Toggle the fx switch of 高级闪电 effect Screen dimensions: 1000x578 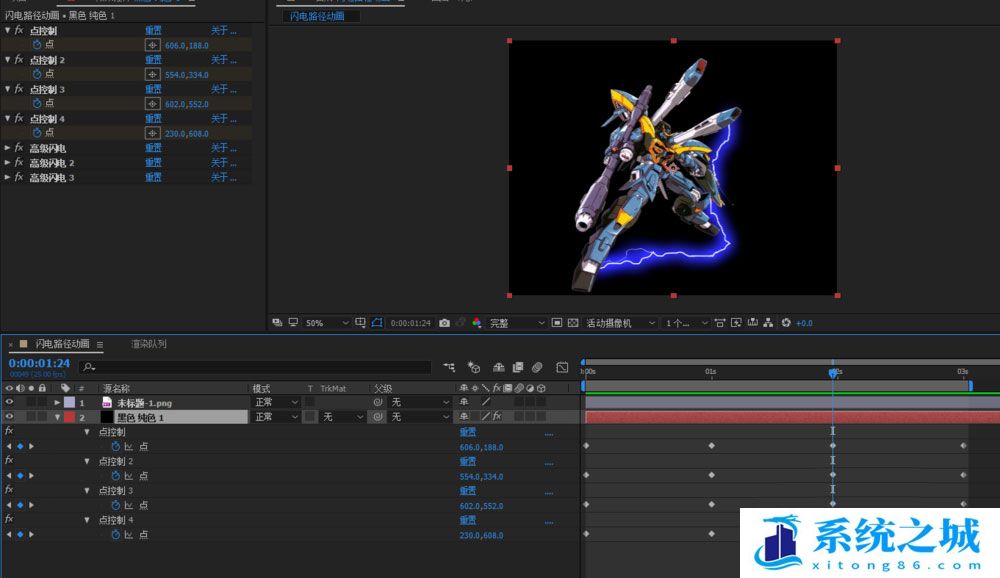[19, 147]
